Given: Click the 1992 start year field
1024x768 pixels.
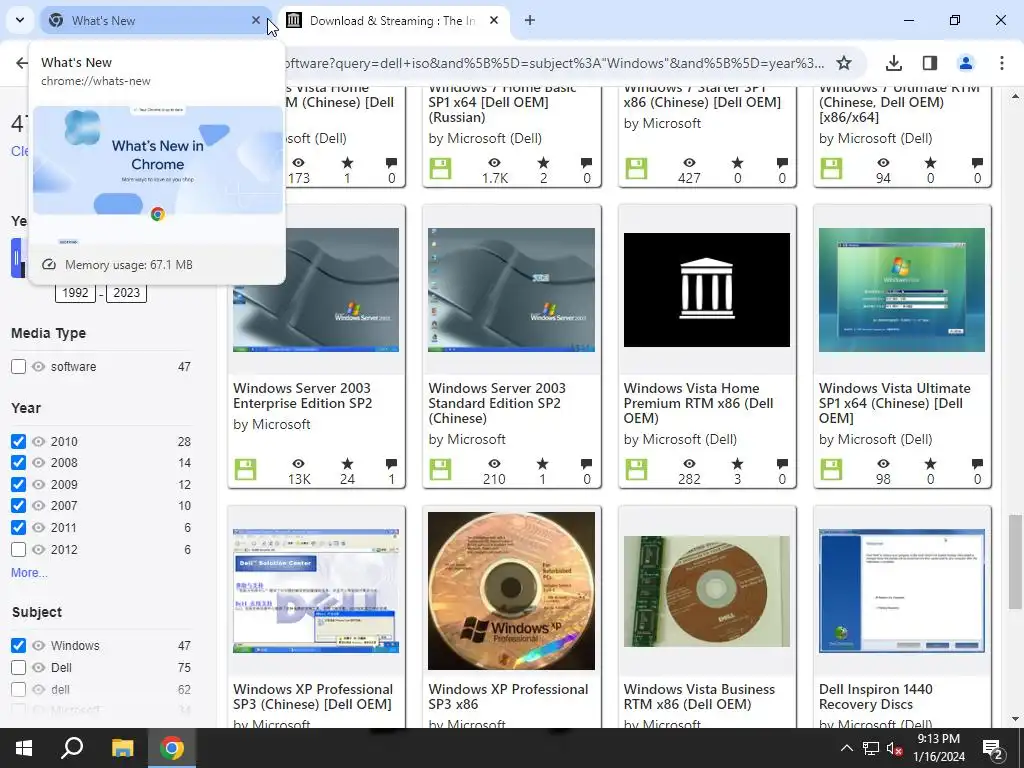Looking at the screenshot, I should (x=75, y=293).
